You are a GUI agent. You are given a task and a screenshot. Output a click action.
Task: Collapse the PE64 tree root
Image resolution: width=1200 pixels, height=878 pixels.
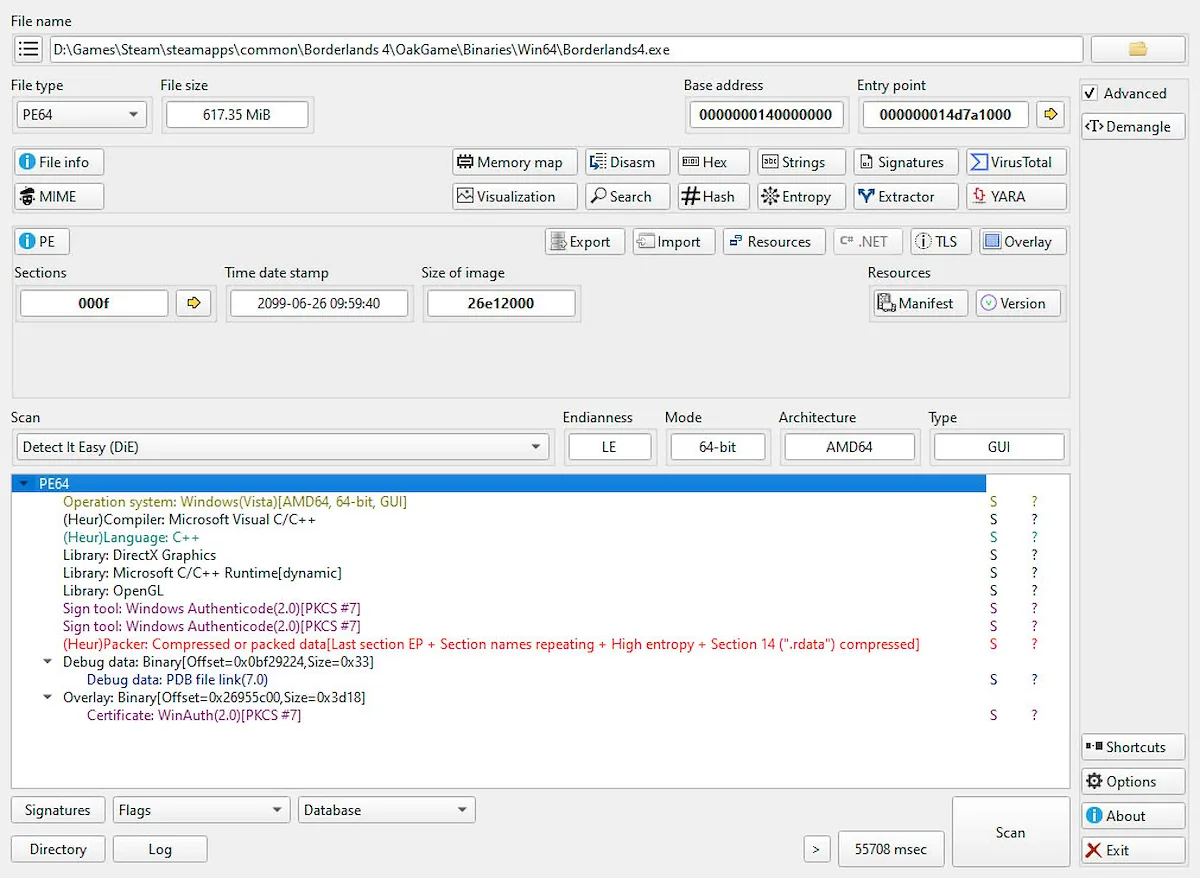(25, 484)
